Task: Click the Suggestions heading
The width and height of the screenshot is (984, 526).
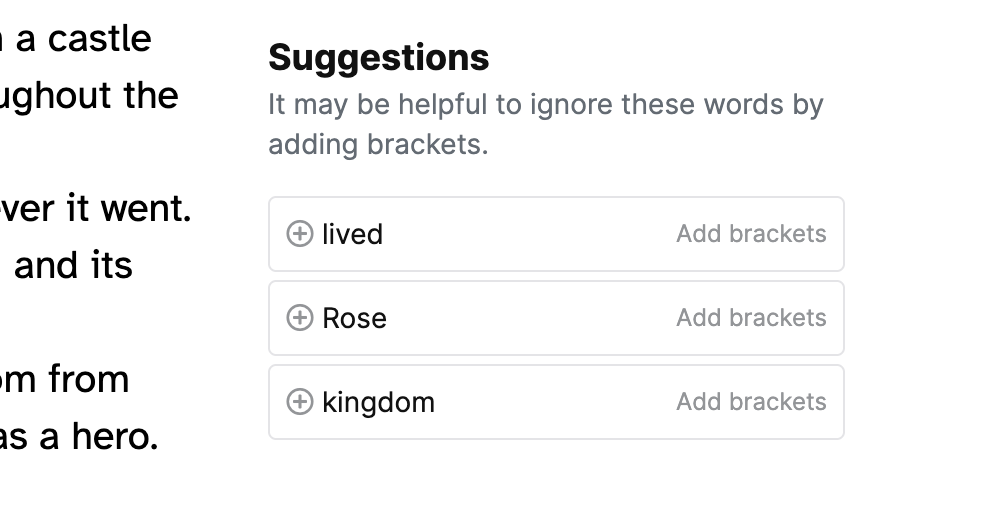Action: (x=379, y=58)
